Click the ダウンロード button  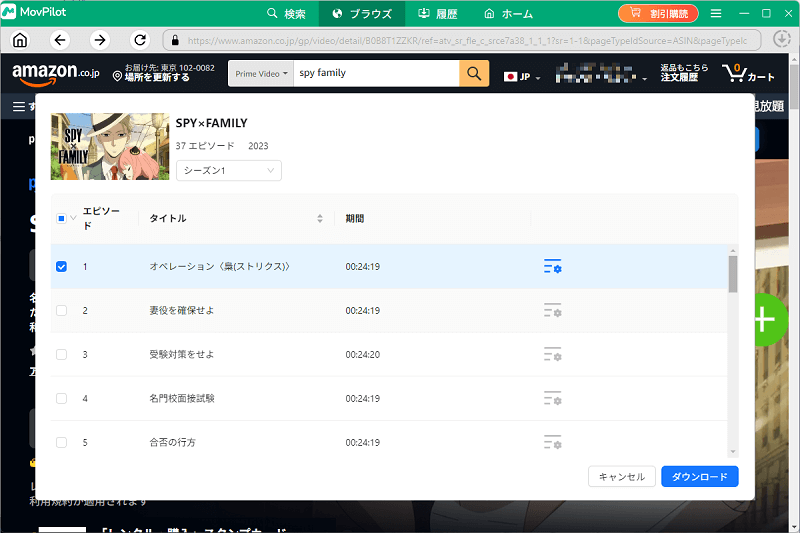click(699, 476)
